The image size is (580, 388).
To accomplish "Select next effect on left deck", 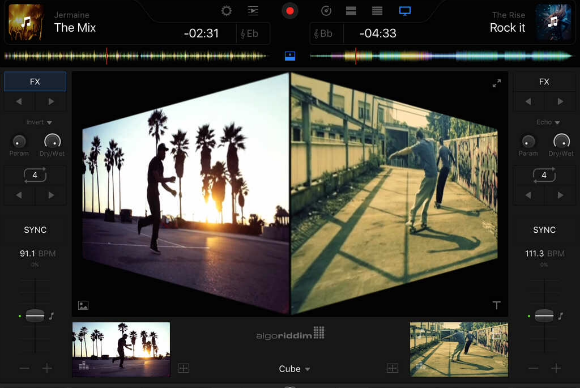I will [x=51, y=101].
